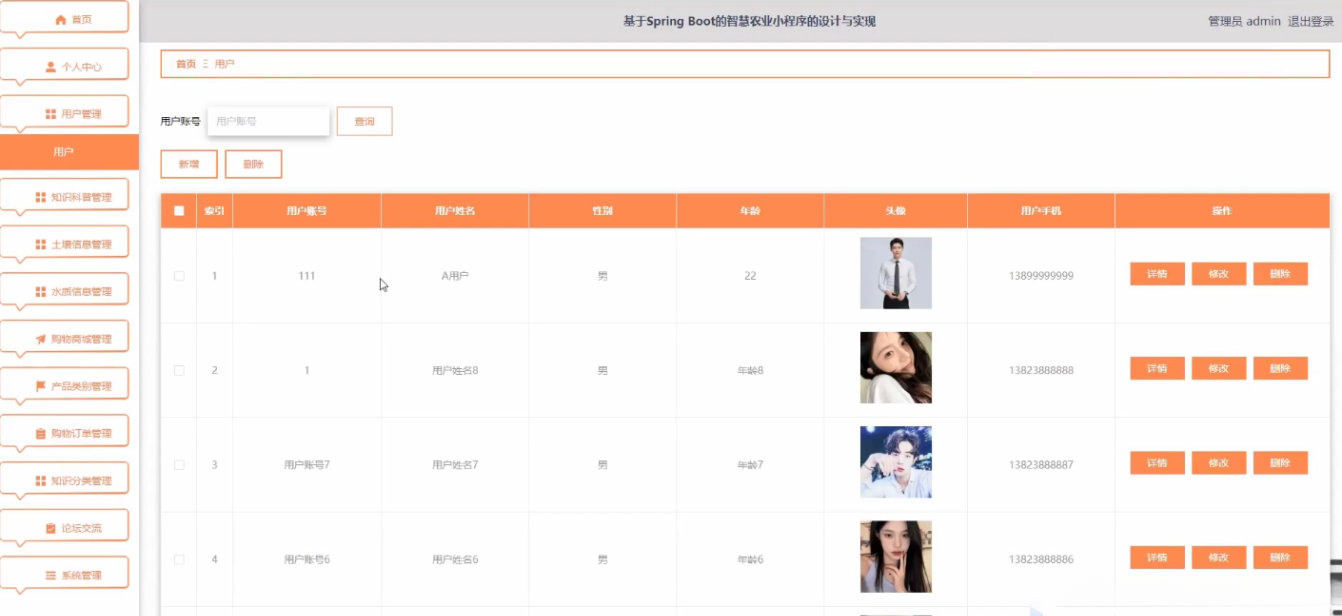Click the clipboard icon beside 购物订单管理
The height and width of the screenshot is (616, 1342).
tap(41, 434)
